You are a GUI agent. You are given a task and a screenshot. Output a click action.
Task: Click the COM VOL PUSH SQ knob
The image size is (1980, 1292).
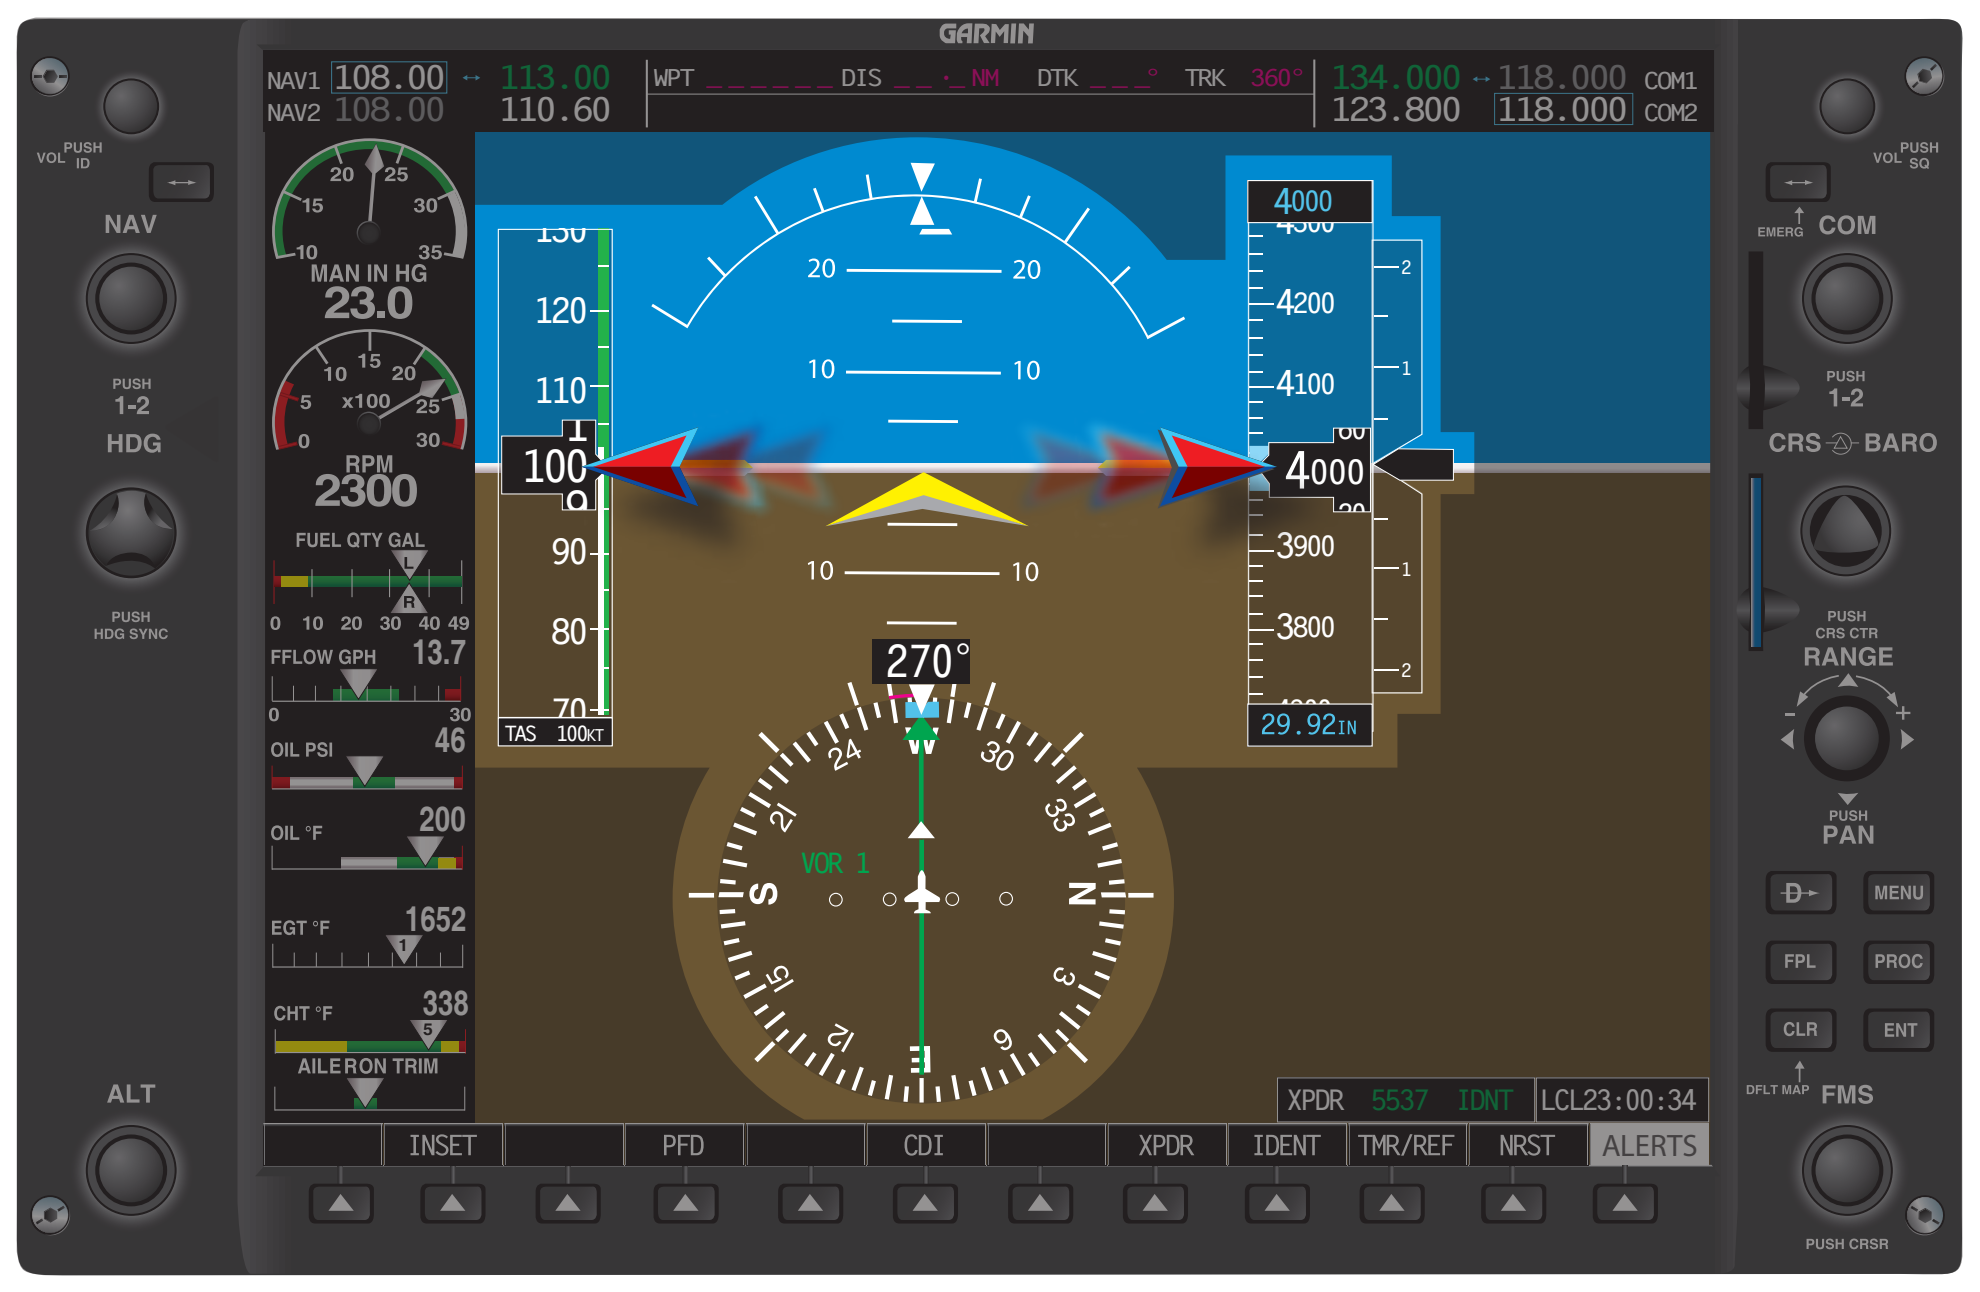[1846, 106]
